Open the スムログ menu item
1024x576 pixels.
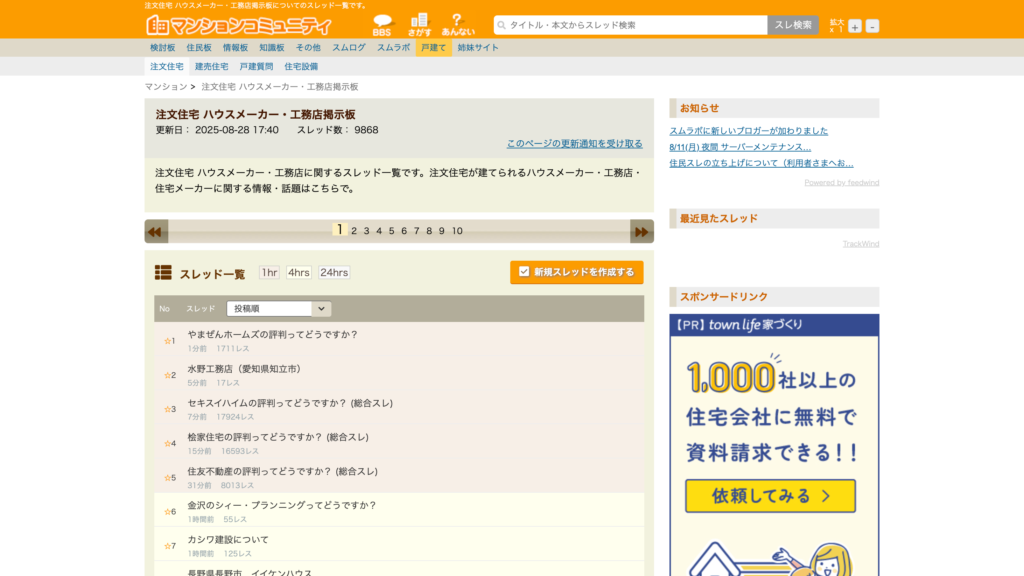pos(349,47)
